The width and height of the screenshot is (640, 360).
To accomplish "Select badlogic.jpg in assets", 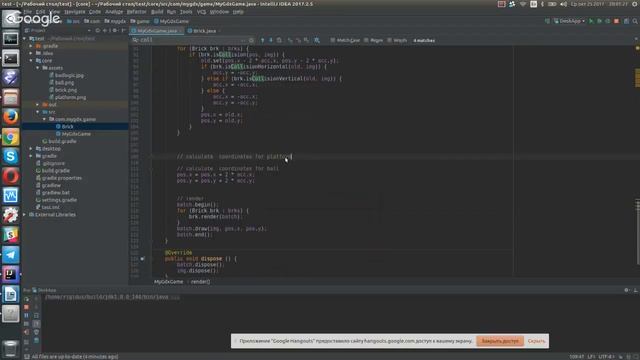I will click(69, 75).
